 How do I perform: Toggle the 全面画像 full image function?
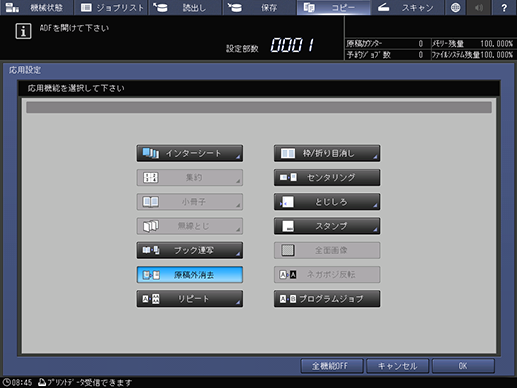pyautogui.click(x=327, y=251)
